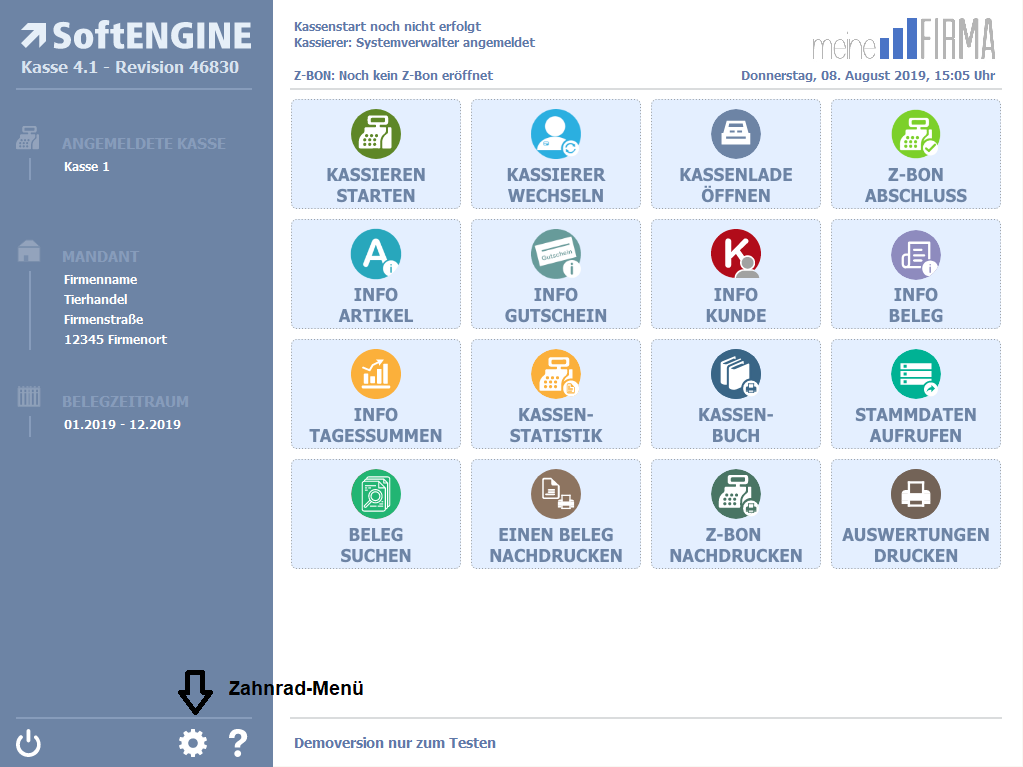The height and width of the screenshot is (767, 1023).
Task: View Info Tagessummen daily totals
Action: click(x=376, y=394)
